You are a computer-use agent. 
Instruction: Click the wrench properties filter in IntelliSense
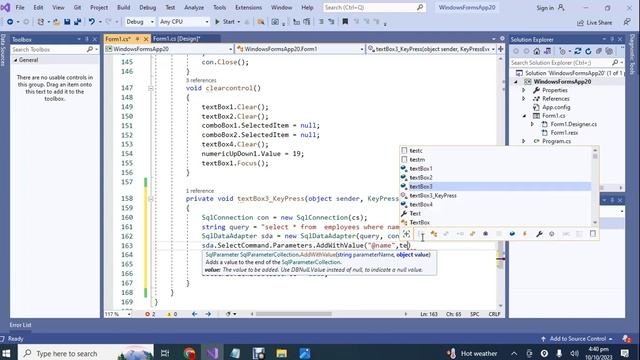tap(539, 234)
